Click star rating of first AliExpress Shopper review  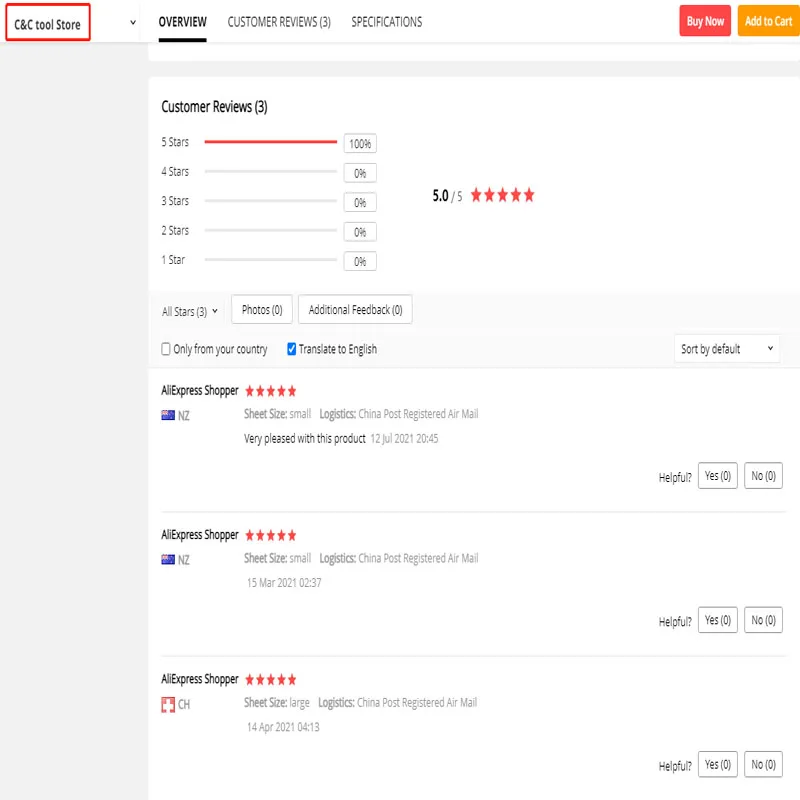(x=270, y=391)
